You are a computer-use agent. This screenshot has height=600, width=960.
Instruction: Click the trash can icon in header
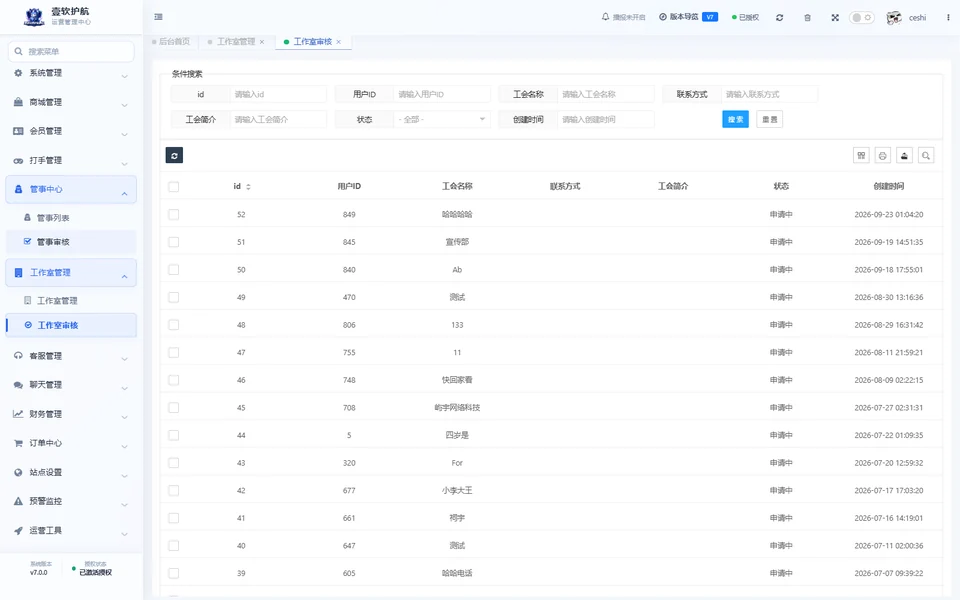[x=808, y=18]
